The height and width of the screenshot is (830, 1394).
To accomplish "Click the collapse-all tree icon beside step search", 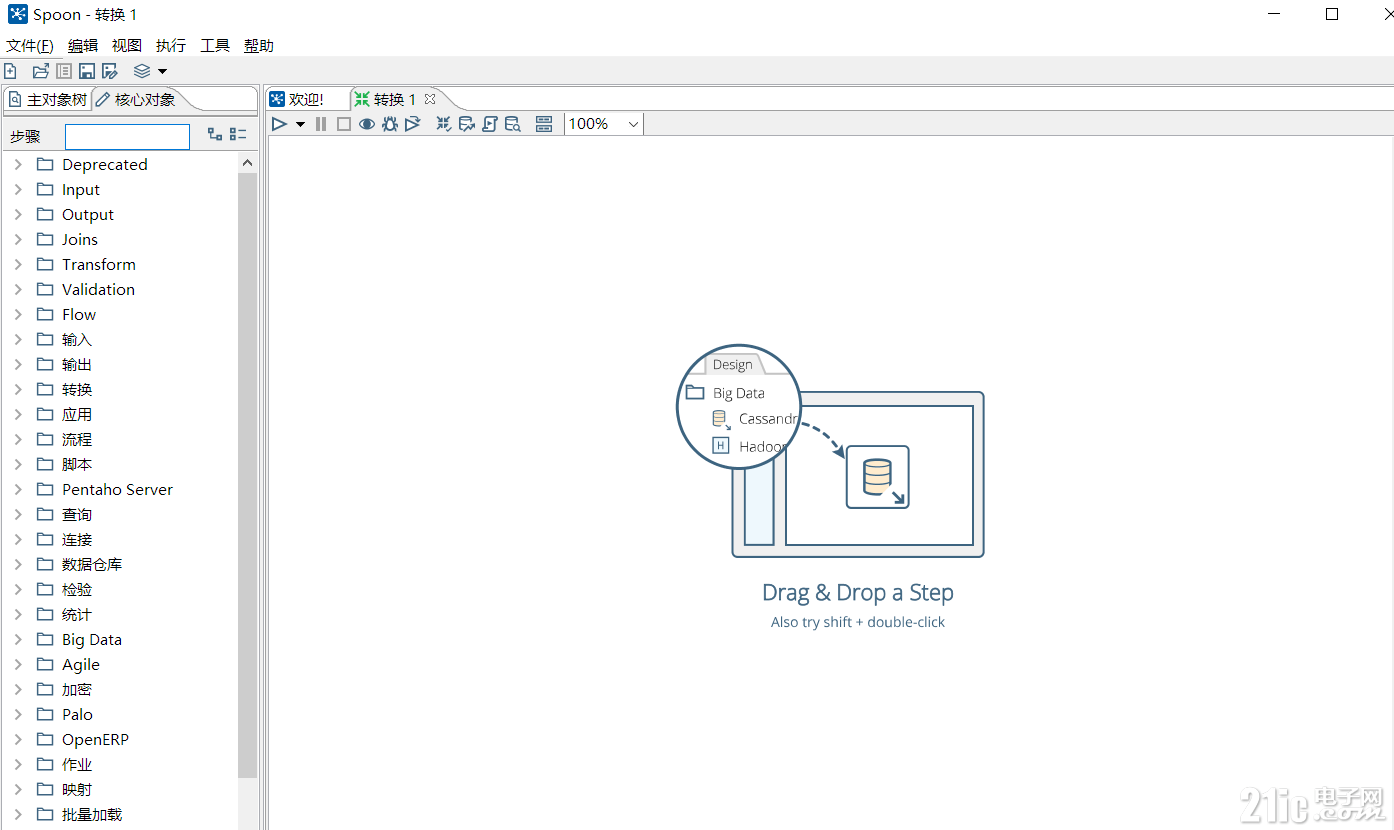I will 238,134.
